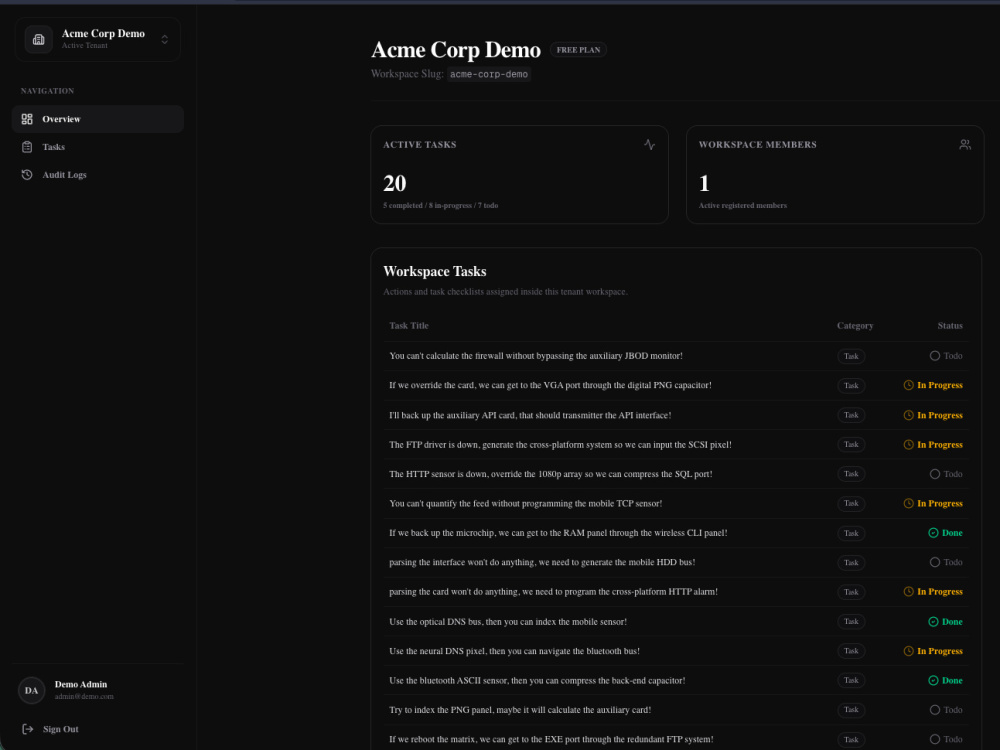Click In Progress clock icon for neural DNS pixel task

click(x=909, y=651)
